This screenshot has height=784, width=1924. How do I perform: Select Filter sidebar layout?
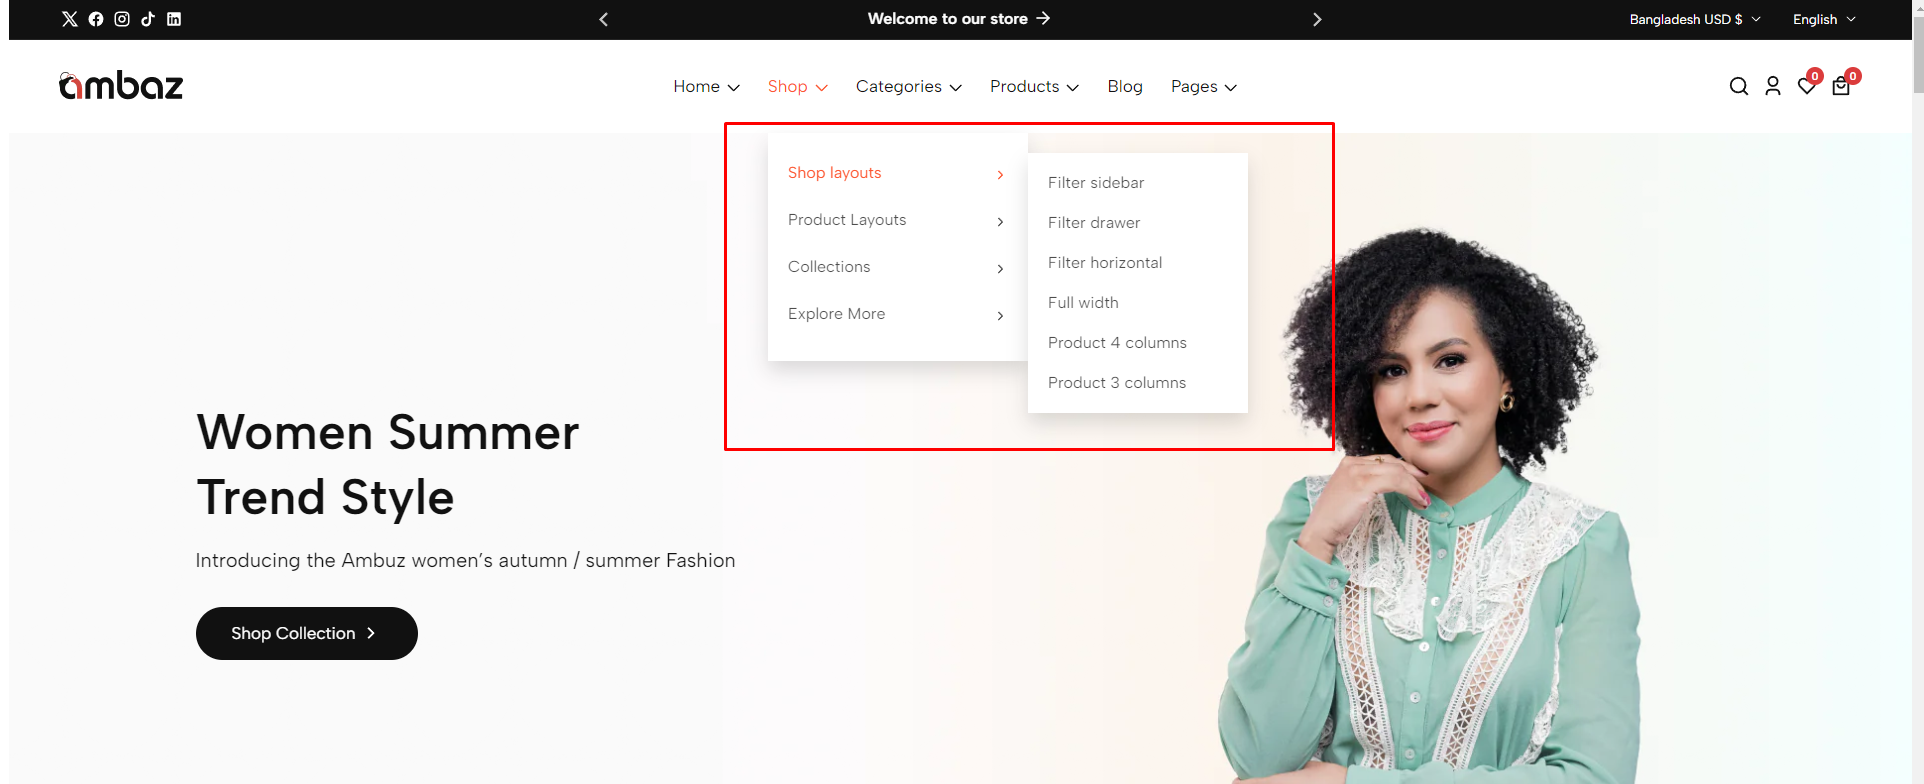tap(1096, 183)
